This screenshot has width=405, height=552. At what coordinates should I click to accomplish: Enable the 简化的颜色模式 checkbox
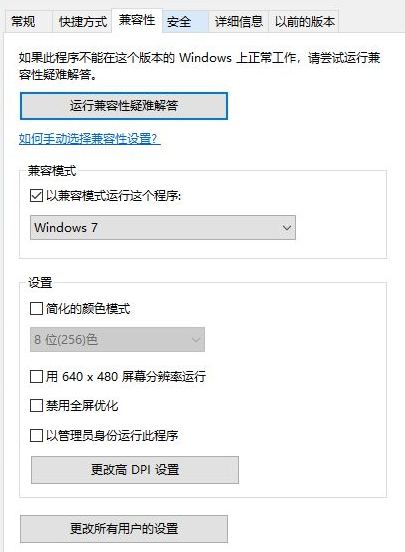click(37, 309)
